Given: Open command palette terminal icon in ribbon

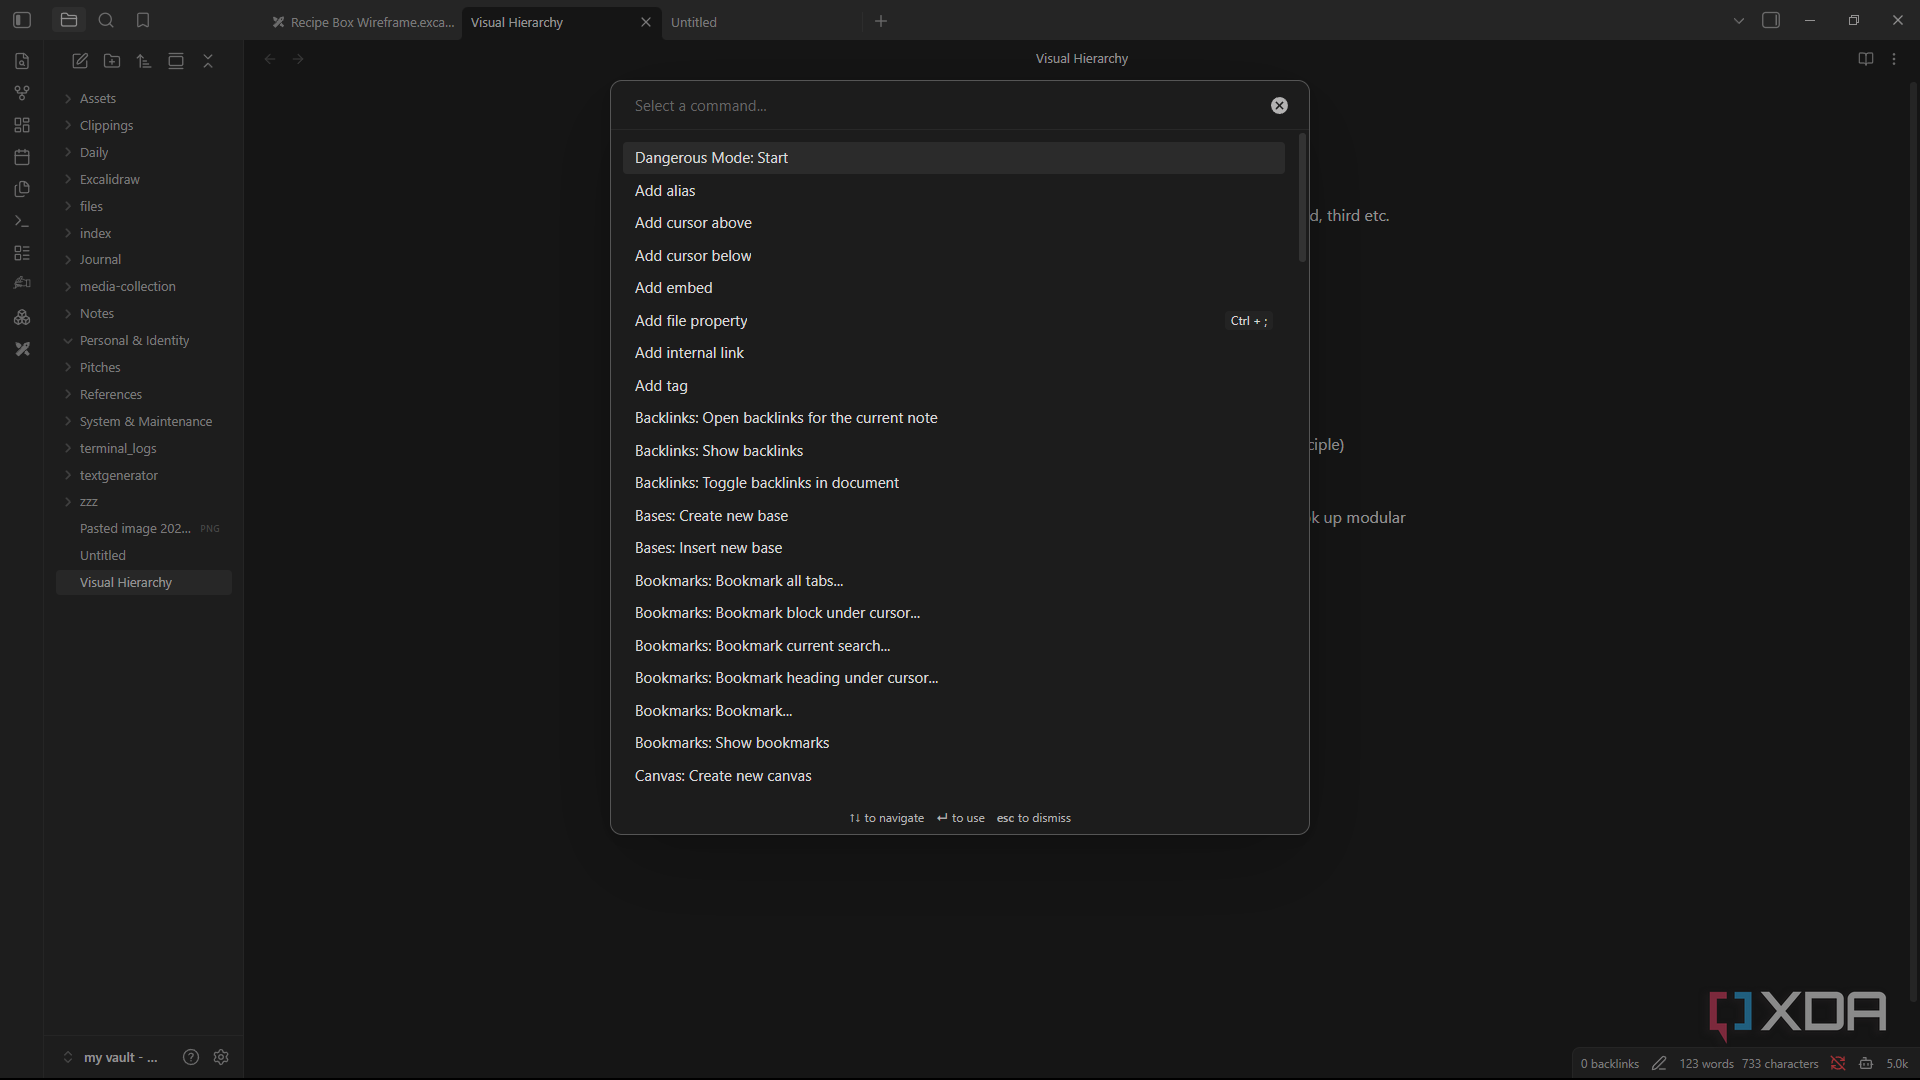Looking at the screenshot, I should 22,221.
